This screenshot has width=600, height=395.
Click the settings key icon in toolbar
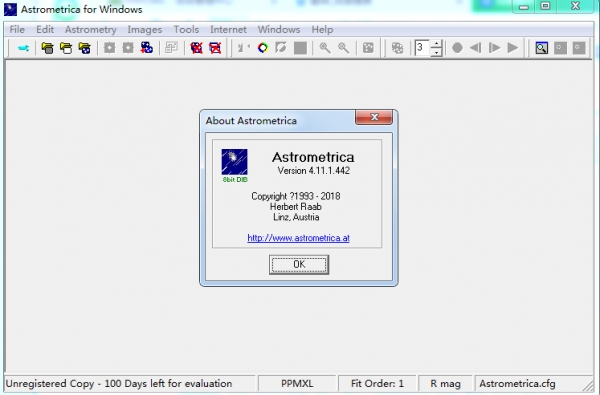[x=23, y=48]
